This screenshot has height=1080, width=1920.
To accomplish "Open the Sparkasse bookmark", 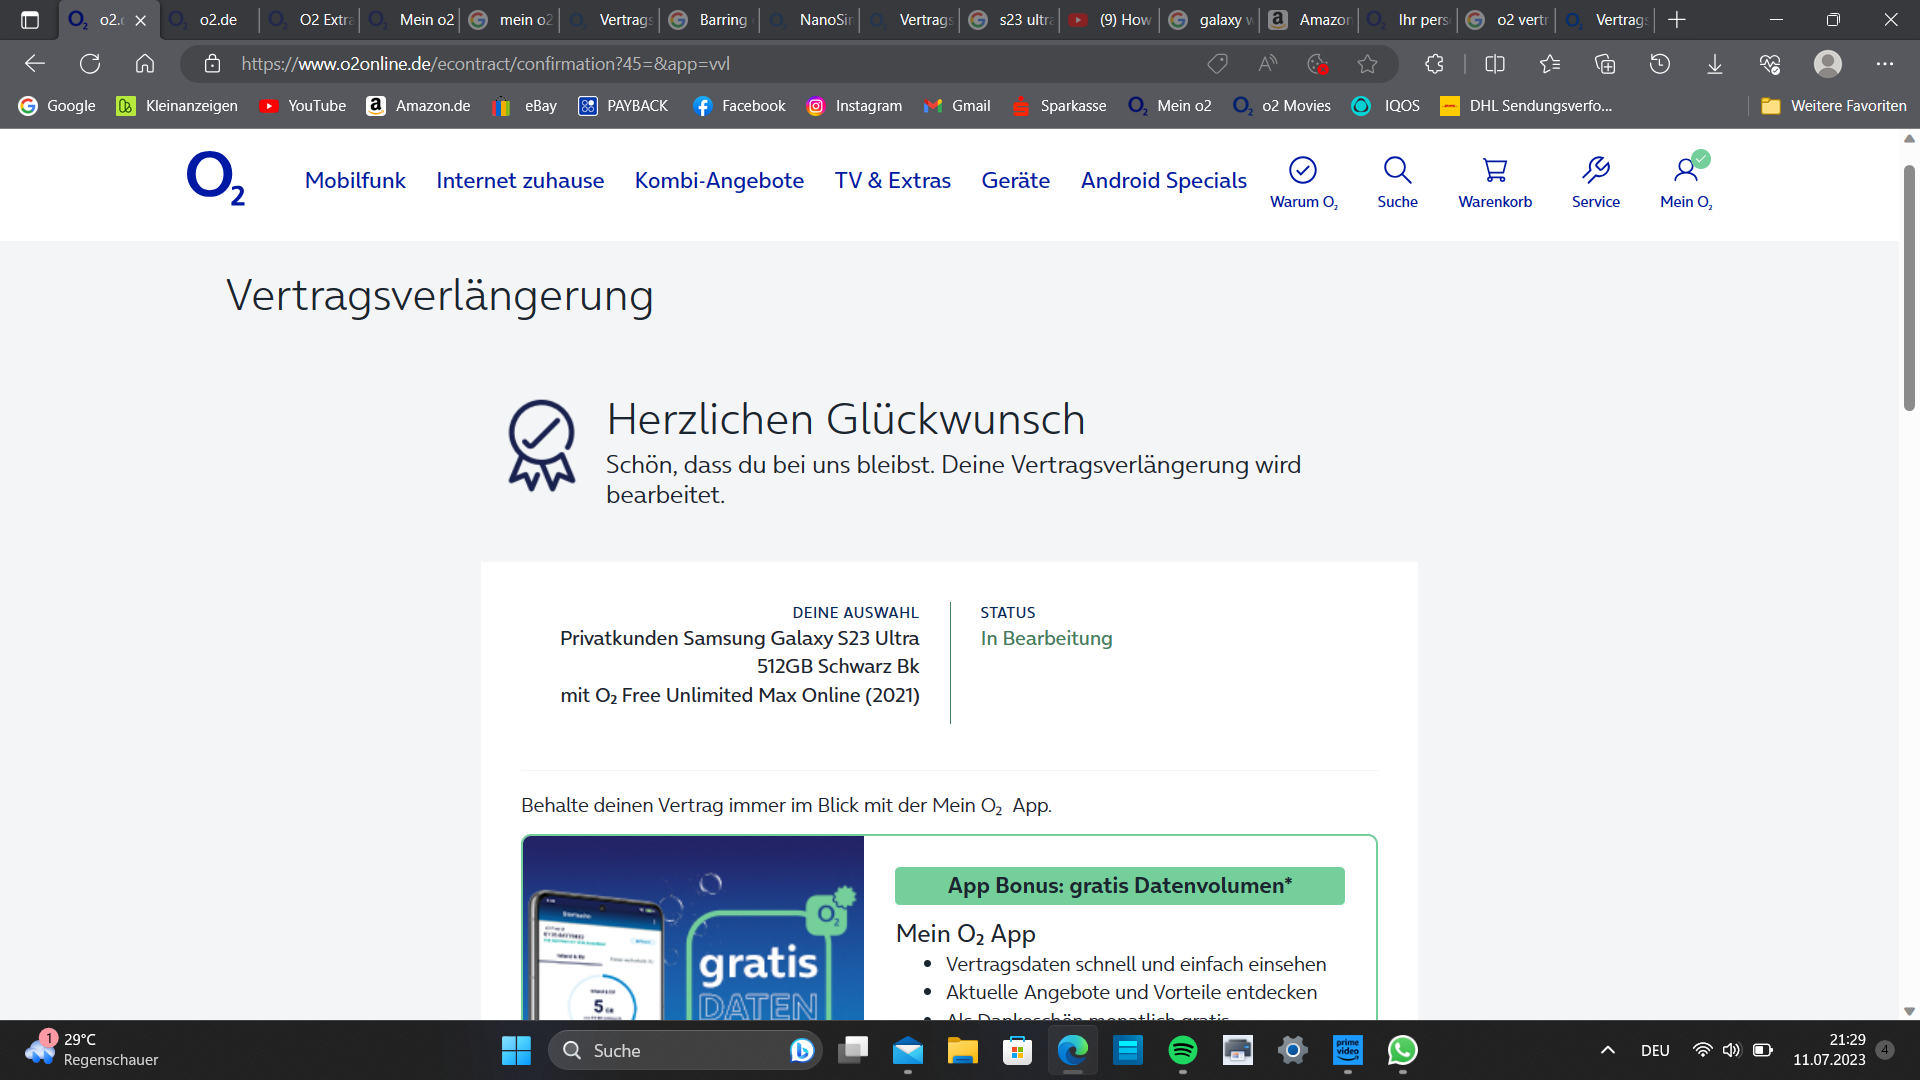I will click(1059, 106).
